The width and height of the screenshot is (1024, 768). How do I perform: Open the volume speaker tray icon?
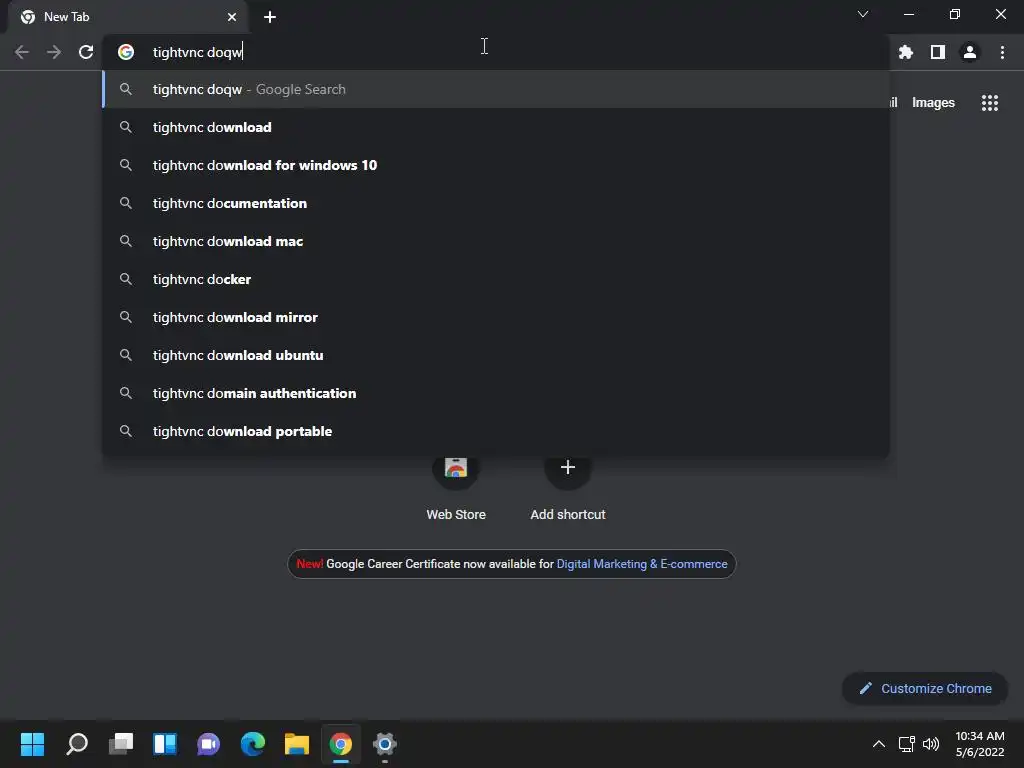click(931, 744)
